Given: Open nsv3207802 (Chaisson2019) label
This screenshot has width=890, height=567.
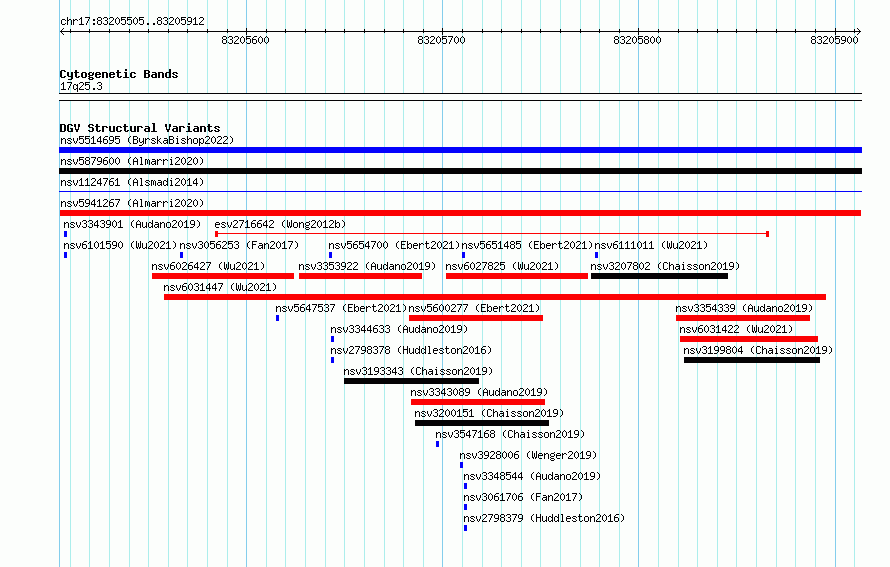Looking at the screenshot, I should 665,266.
